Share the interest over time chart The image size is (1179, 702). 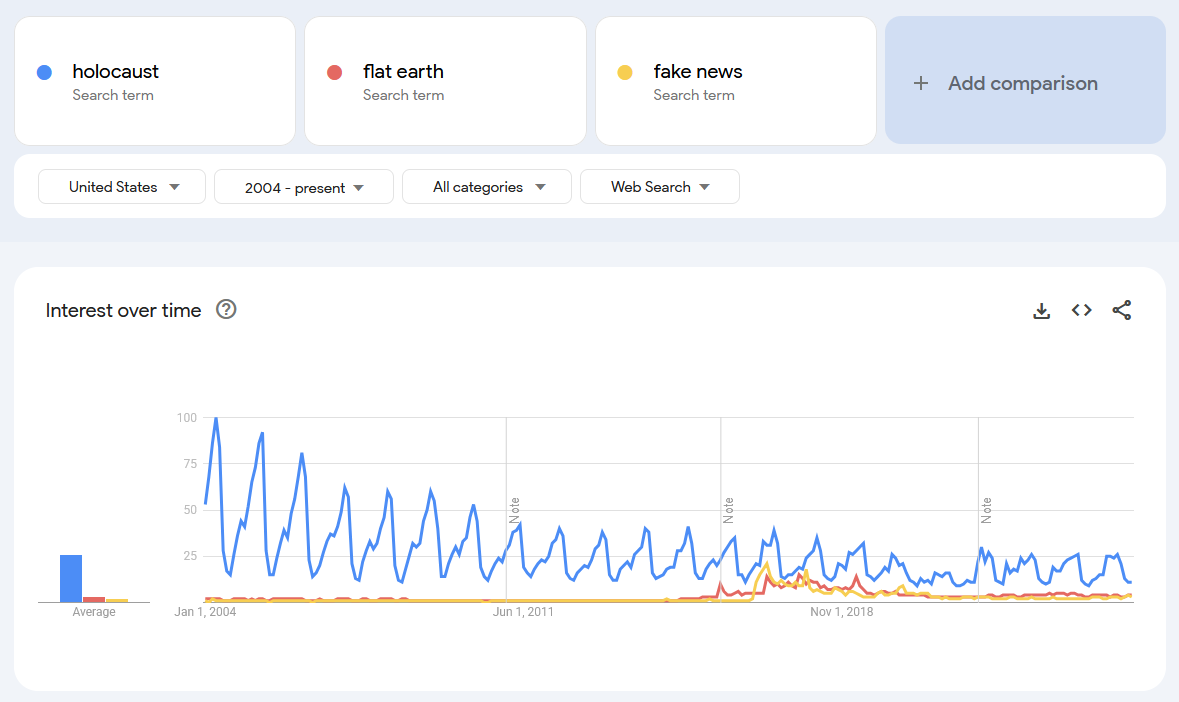pos(1122,310)
